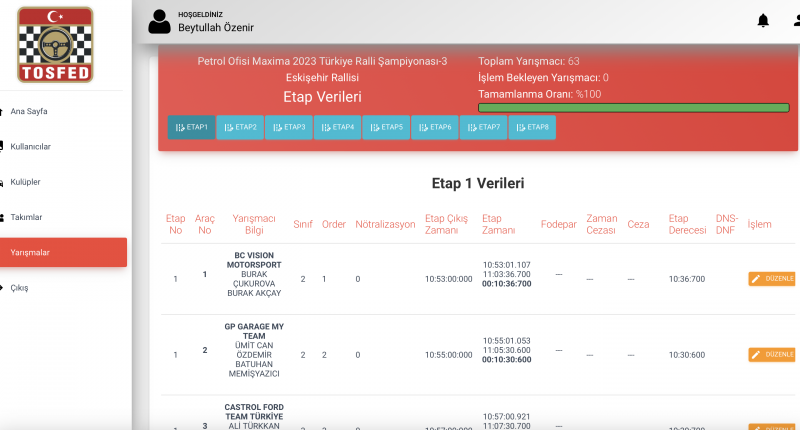Switch to the ETAP2 tab
Image resolution: width=800 pixels, height=430 pixels.
[x=240, y=127]
